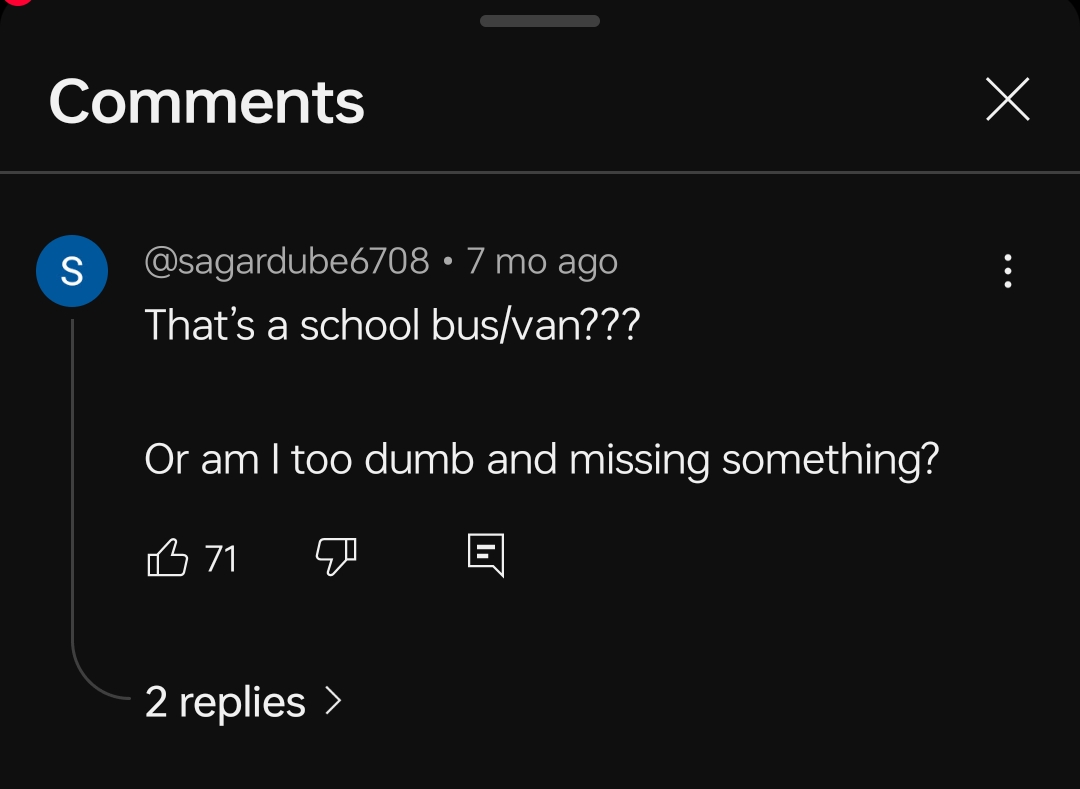Expand the 2 replies thread
Screen dimensions: 1080x789
[x=225, y=702]
